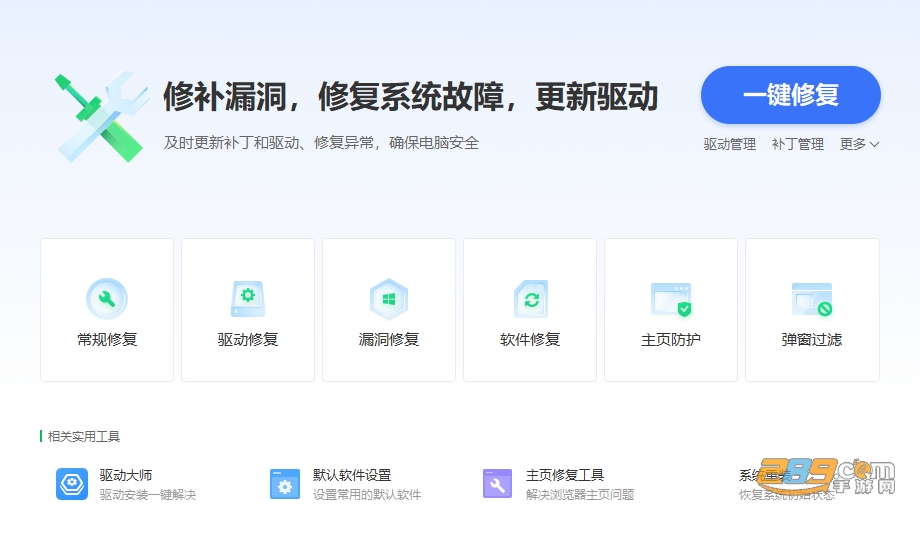Select the 弹窗过滤 card label
Image resolution: width=920 pixels, height=534 pixels.
812,339
